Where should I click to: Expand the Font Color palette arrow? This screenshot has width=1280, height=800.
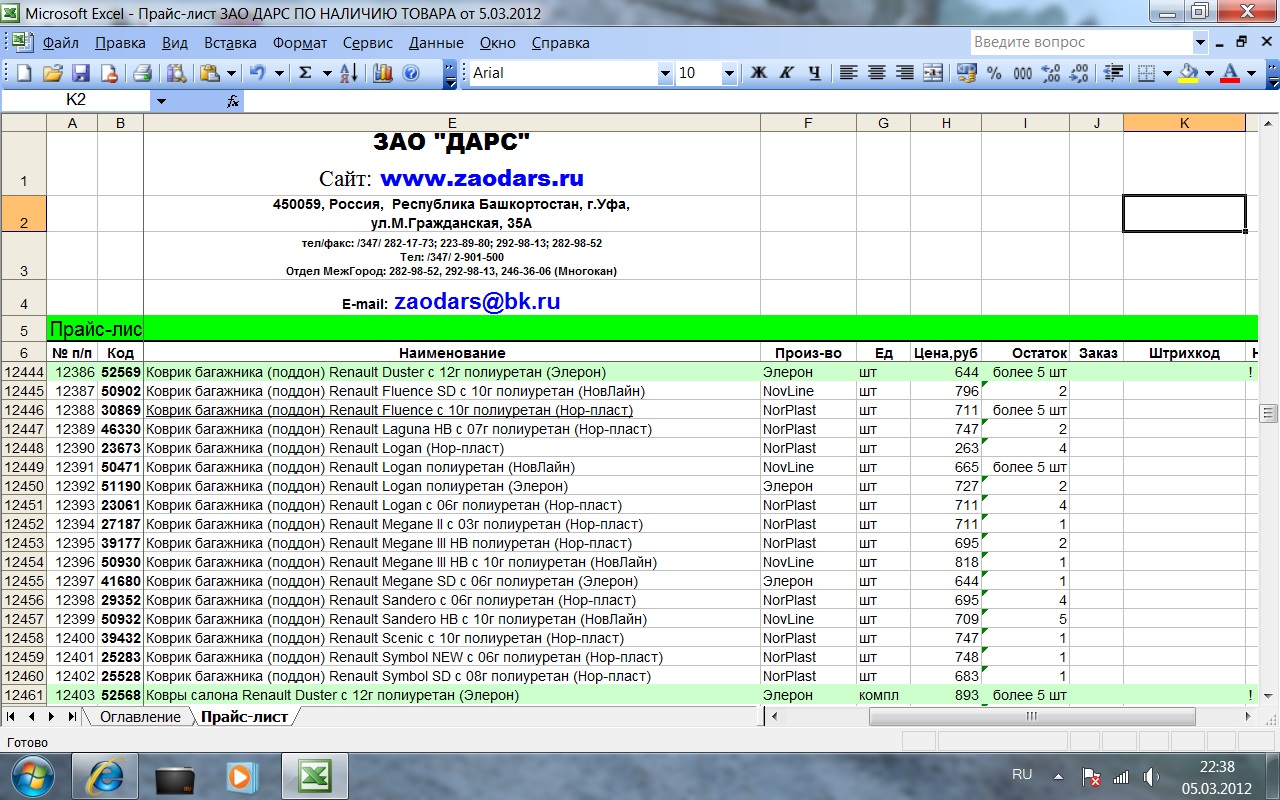(1250, 73)
